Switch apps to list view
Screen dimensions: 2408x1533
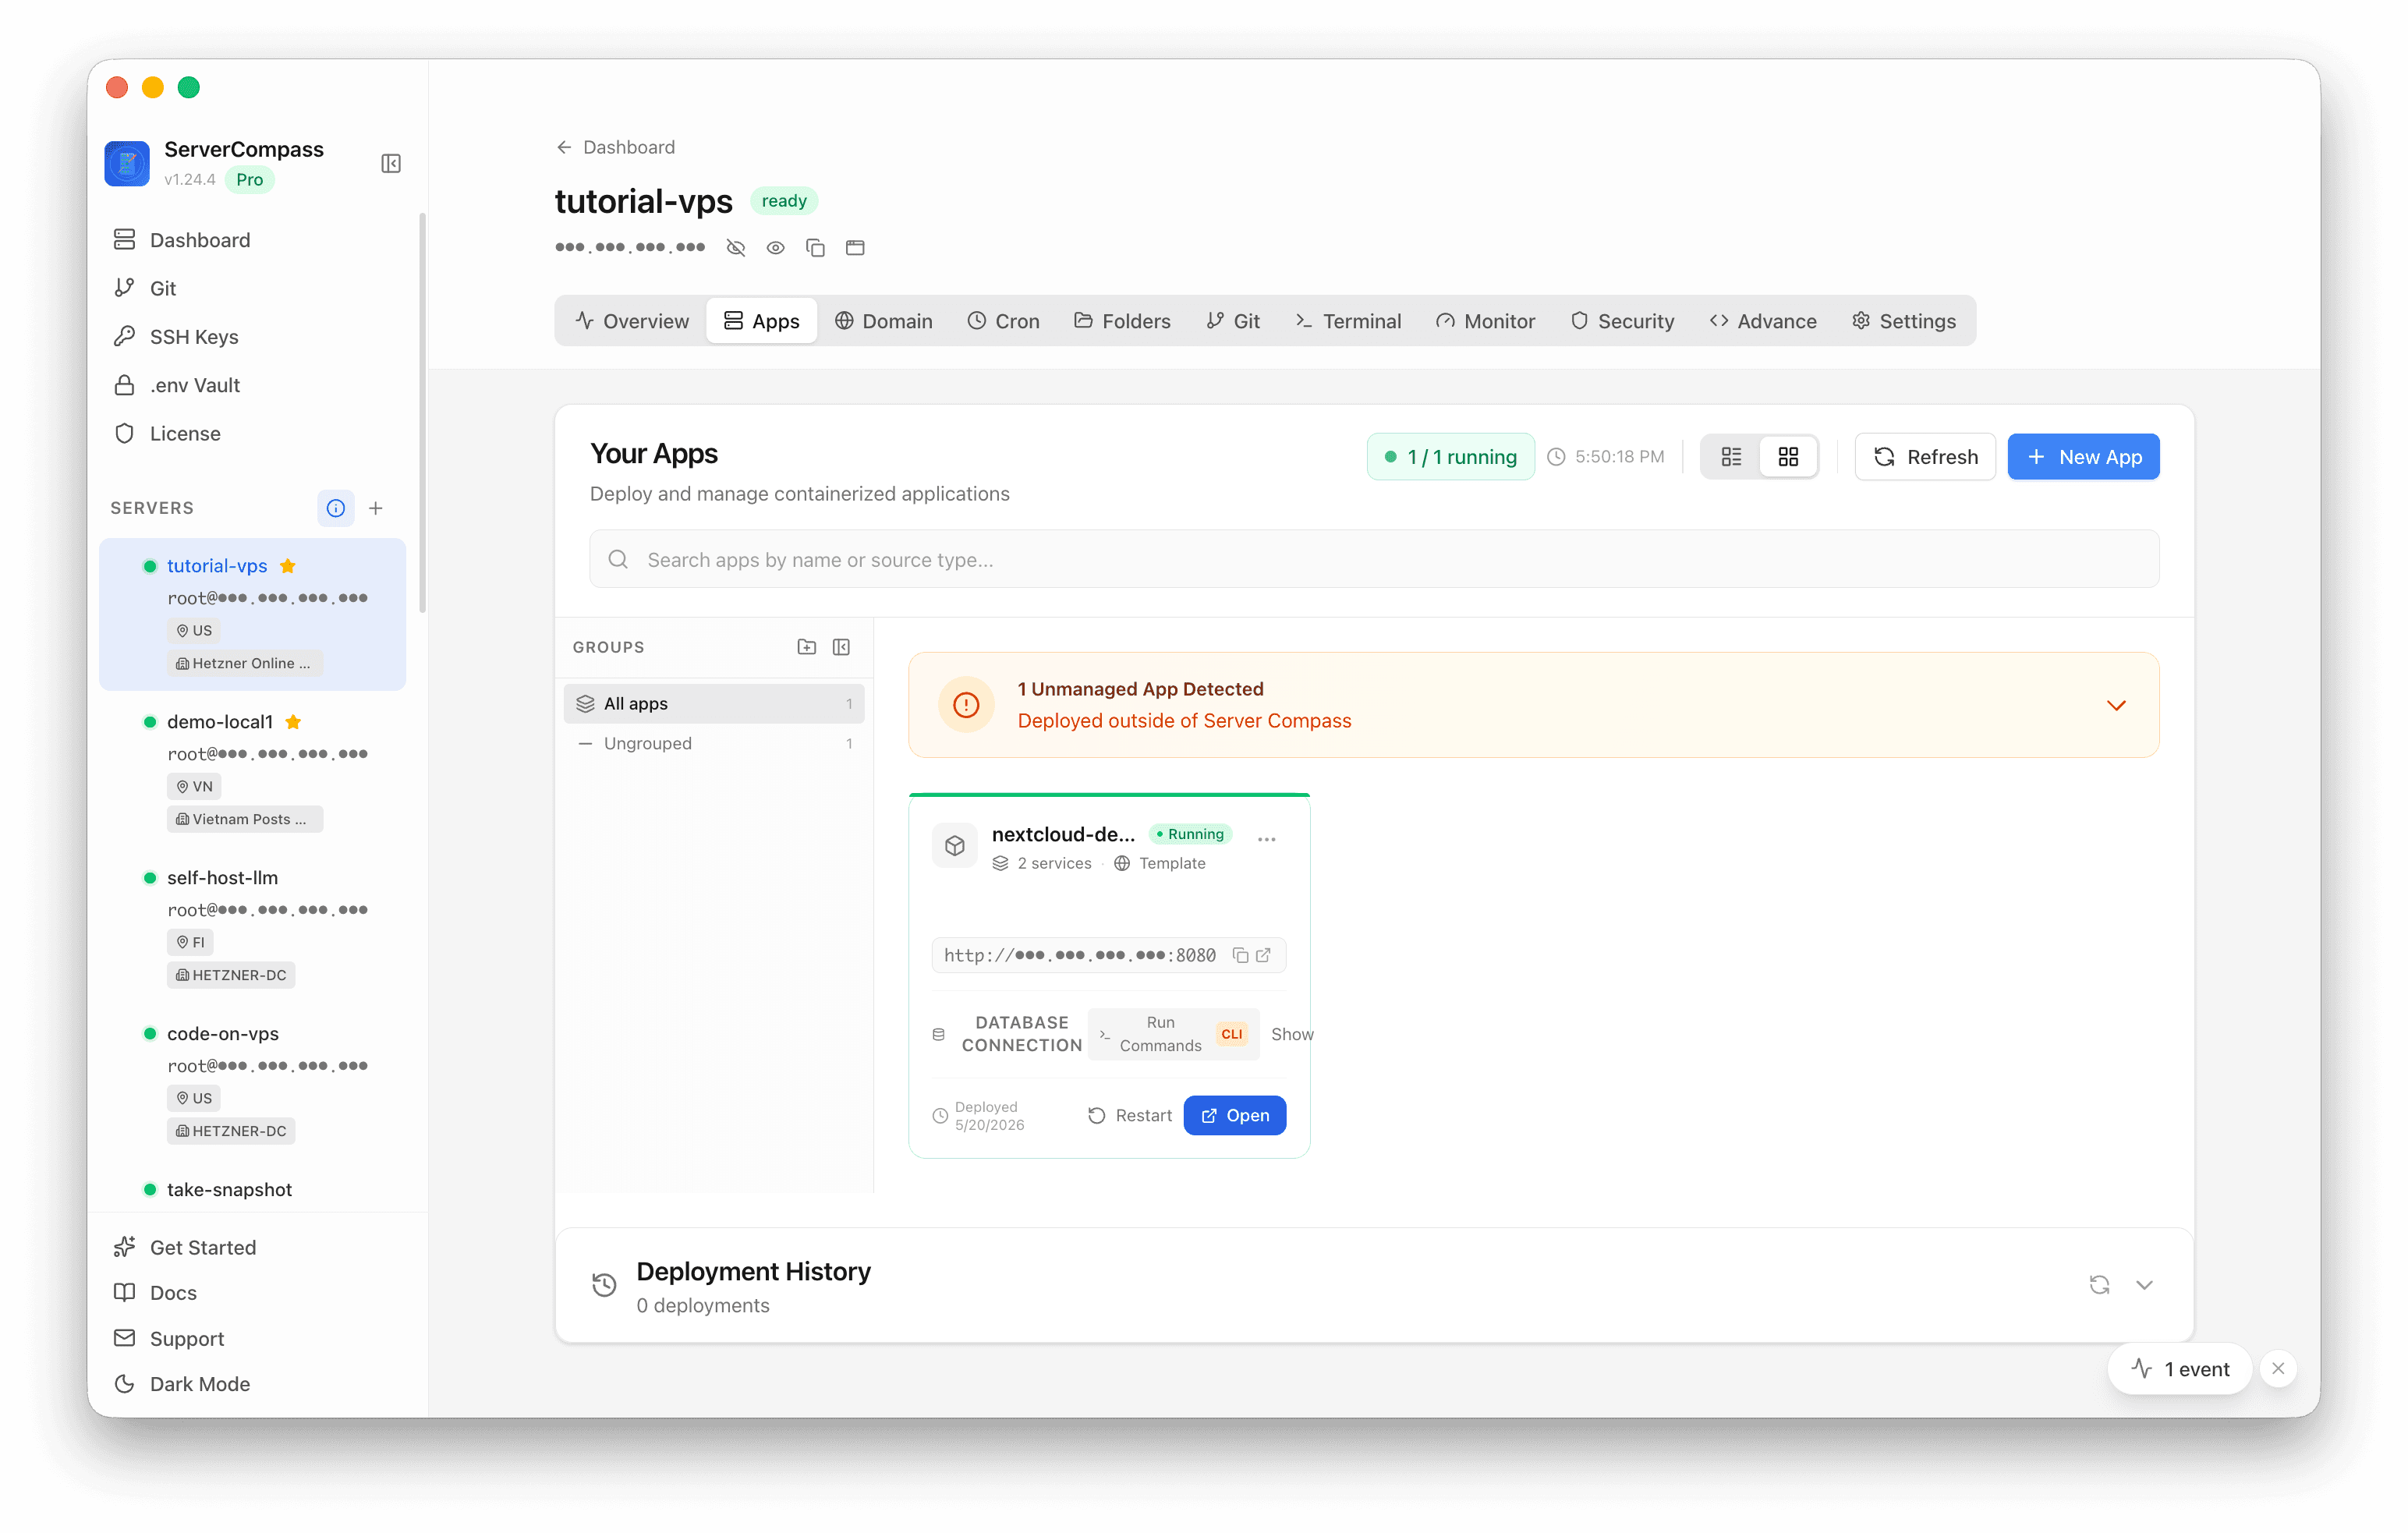[x=1731, y=457]
